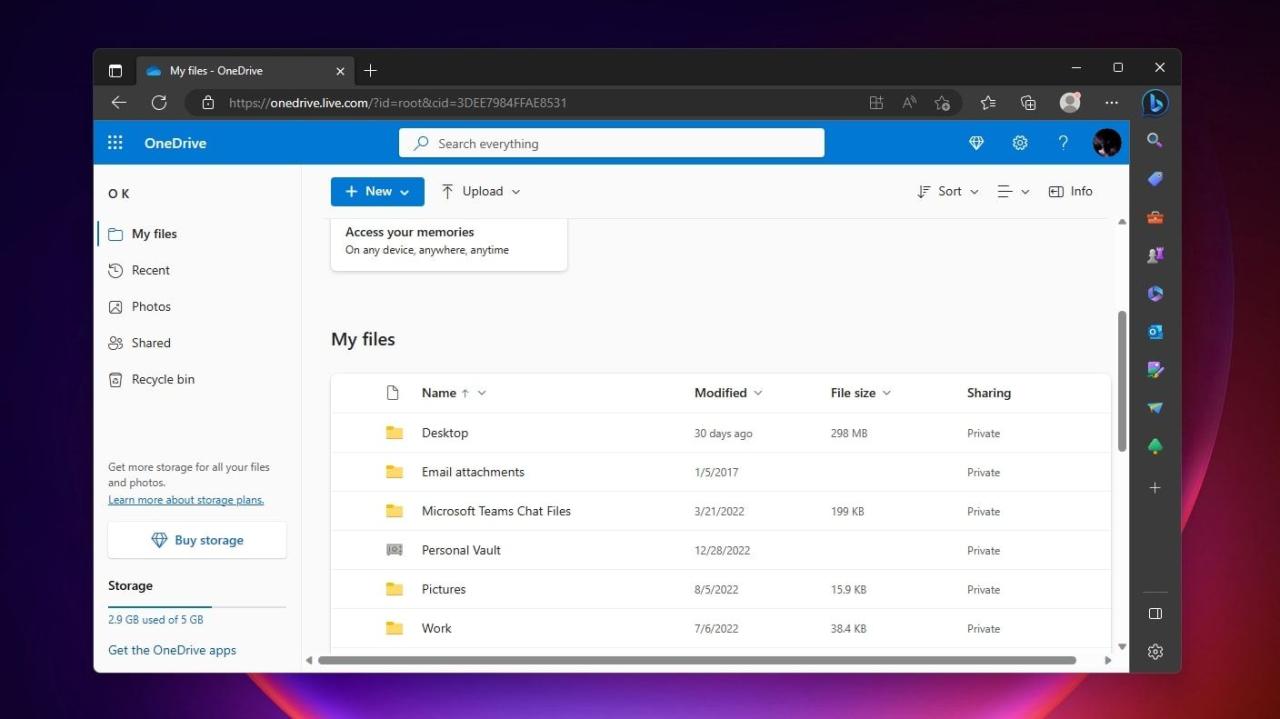Image resolution: width=1280 pixels, height=719 pixels.
Task: Click the vertical page scrollbar
Action: coord(1122,381)
